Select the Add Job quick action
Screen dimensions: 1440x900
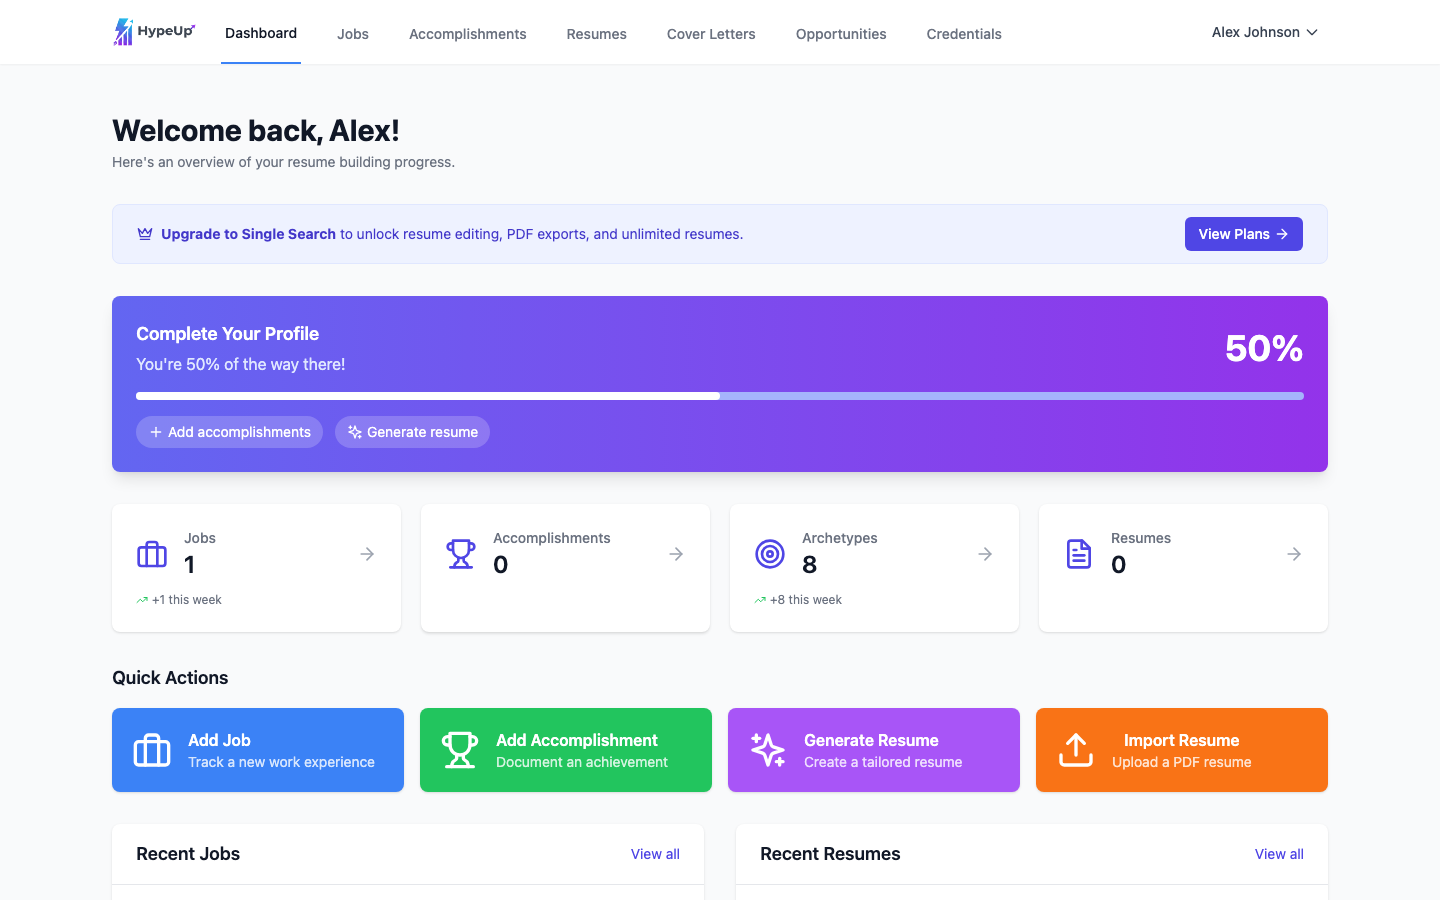[x=258, y=750]
